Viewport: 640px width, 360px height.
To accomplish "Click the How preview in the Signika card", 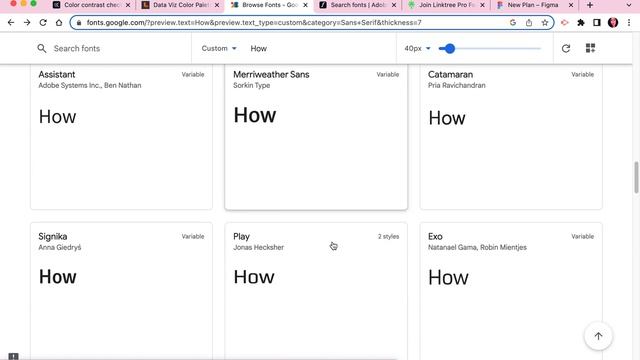I will point(58,277).
